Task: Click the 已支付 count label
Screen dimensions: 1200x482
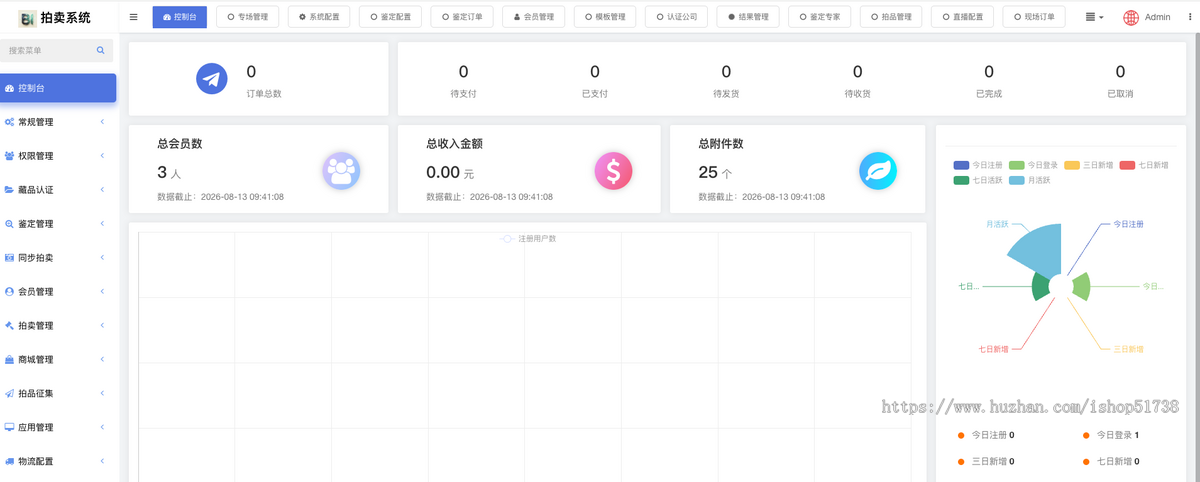Action: pyautogui.click(x=595, y=94)
